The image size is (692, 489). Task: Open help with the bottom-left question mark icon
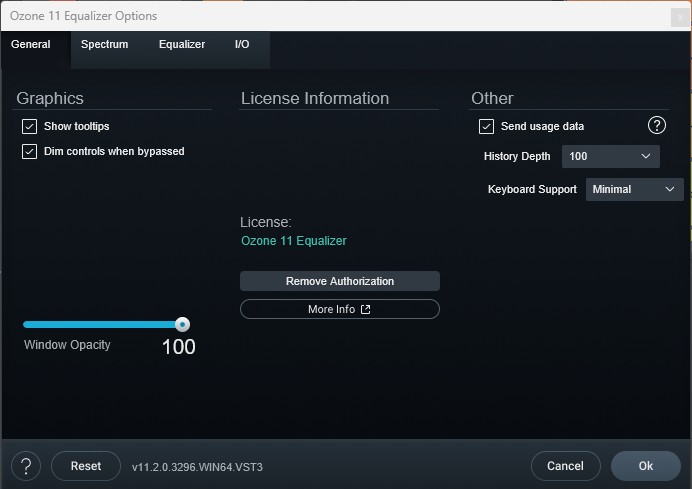point(26,466)
